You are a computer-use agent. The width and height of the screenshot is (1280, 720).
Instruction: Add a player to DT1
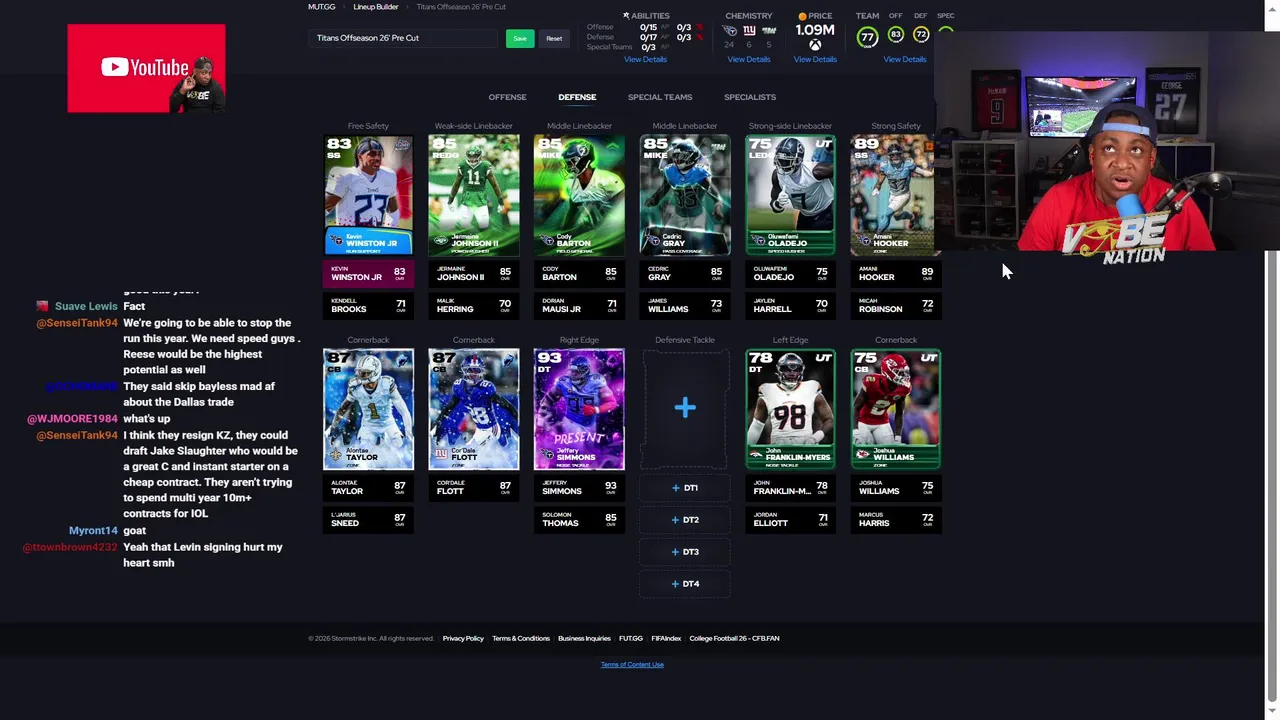[x=685, y=488]
